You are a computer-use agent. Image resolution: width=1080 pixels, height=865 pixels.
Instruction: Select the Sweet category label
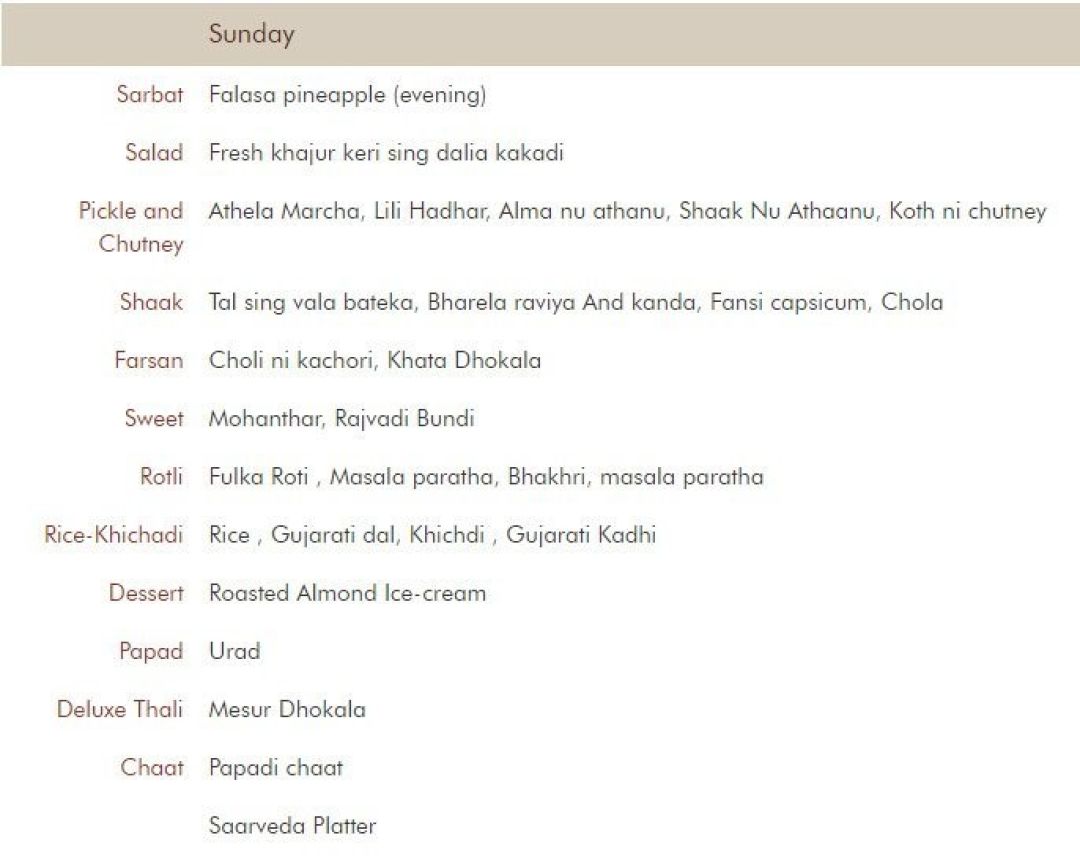coord(154,418)
